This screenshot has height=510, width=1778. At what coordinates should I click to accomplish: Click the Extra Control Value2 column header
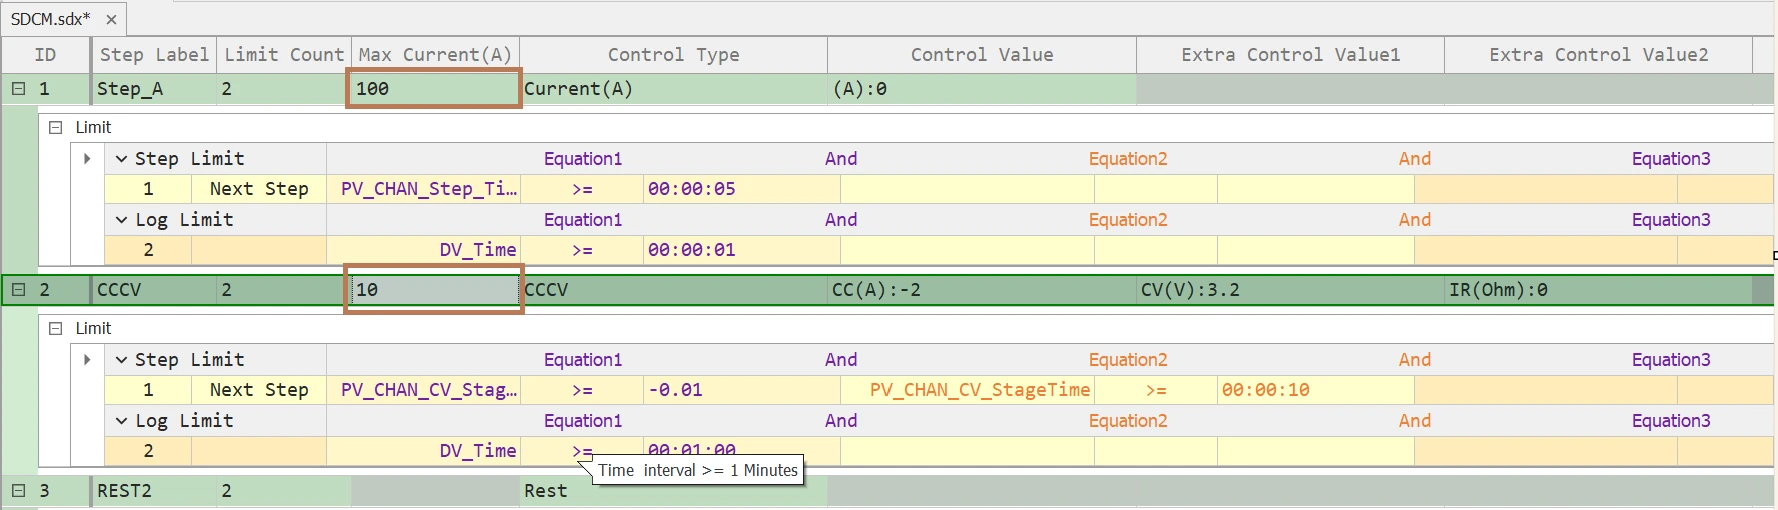tap(1598, 55)
